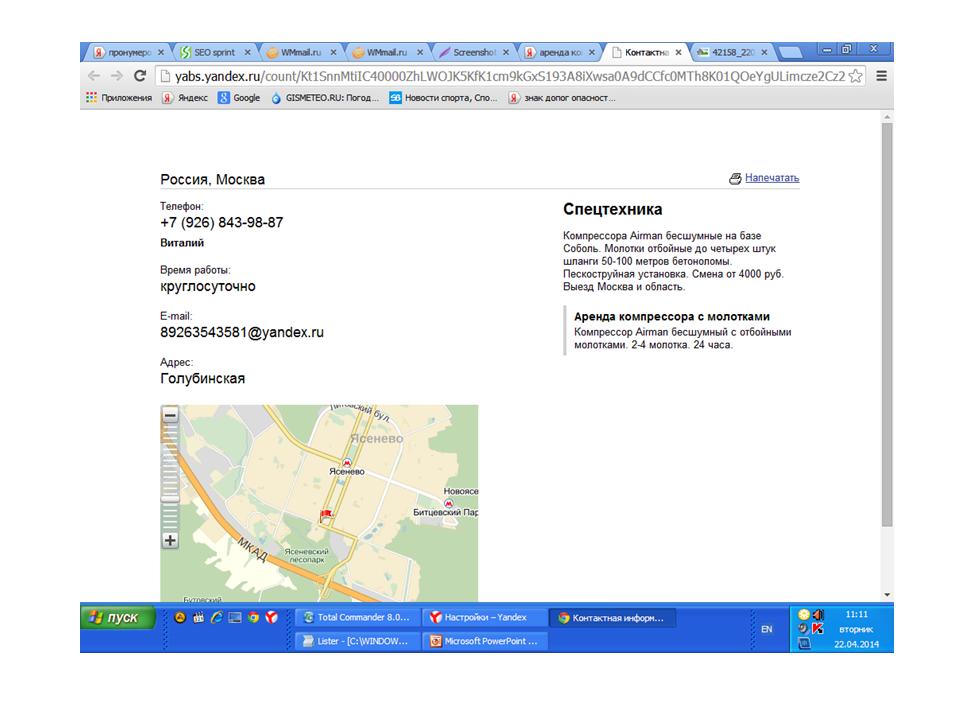
Task: Open the Яндекс bookmark
Action: tap(185, 97)
